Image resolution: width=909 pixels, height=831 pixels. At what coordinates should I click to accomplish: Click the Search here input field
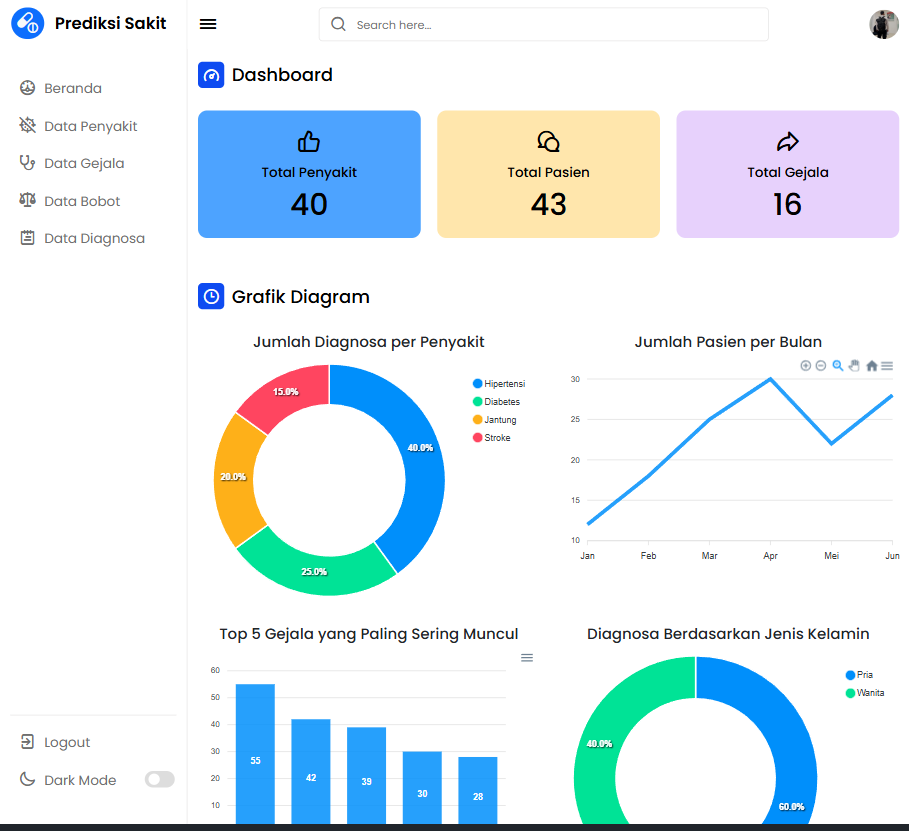click(x=543, y=24)
